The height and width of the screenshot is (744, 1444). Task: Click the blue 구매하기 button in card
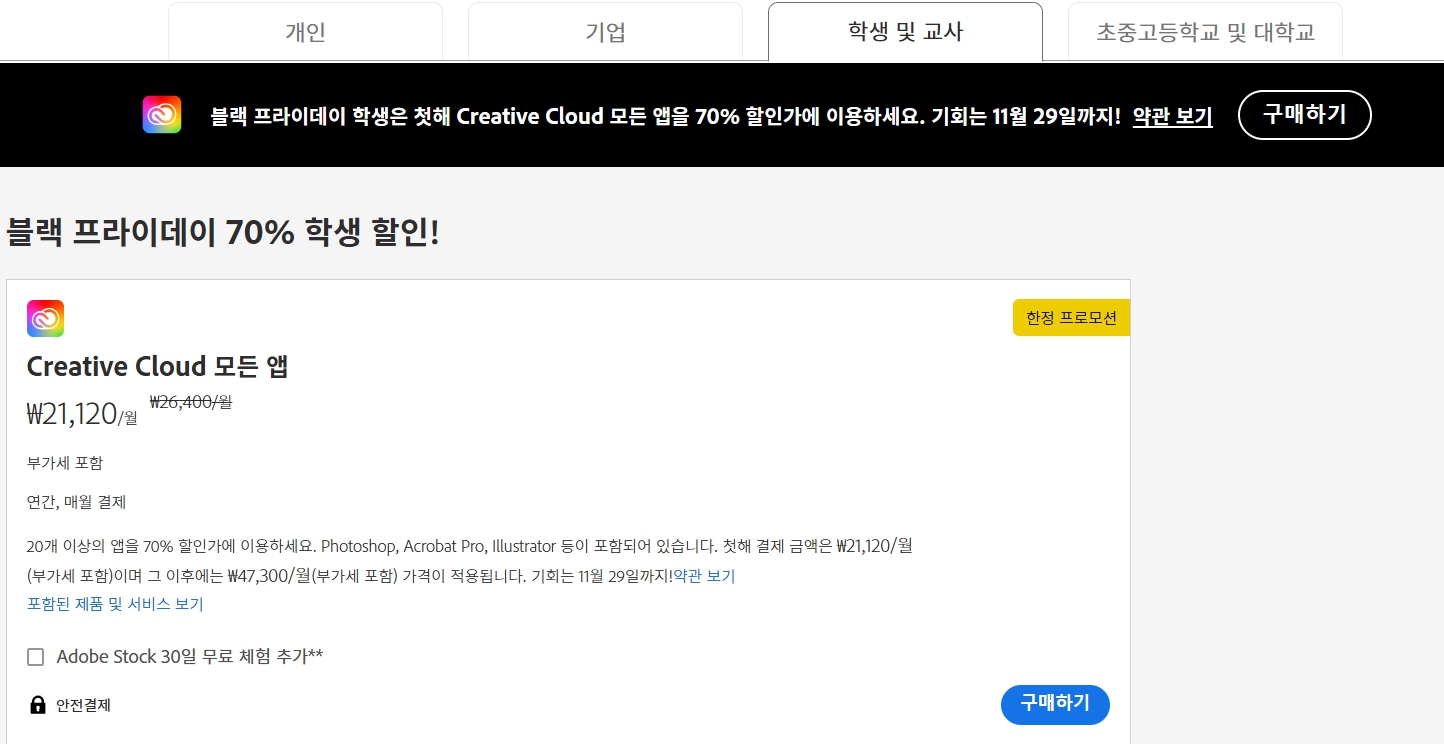click(x=1055, y=705)
